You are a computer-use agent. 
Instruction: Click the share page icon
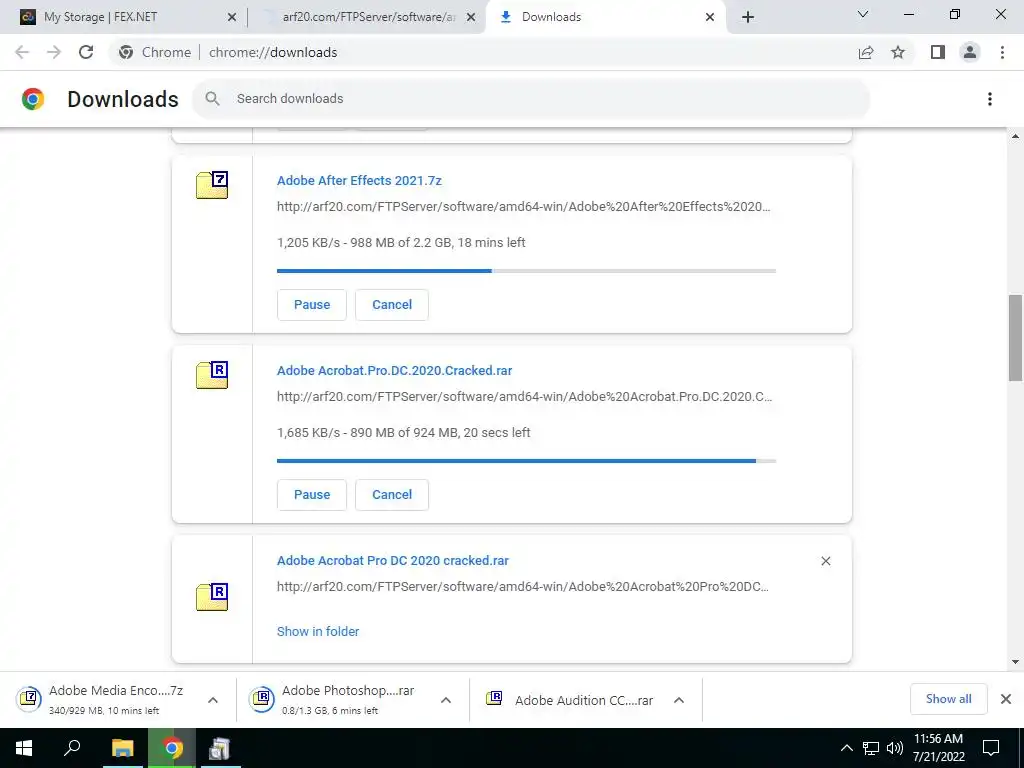(866, 52)
